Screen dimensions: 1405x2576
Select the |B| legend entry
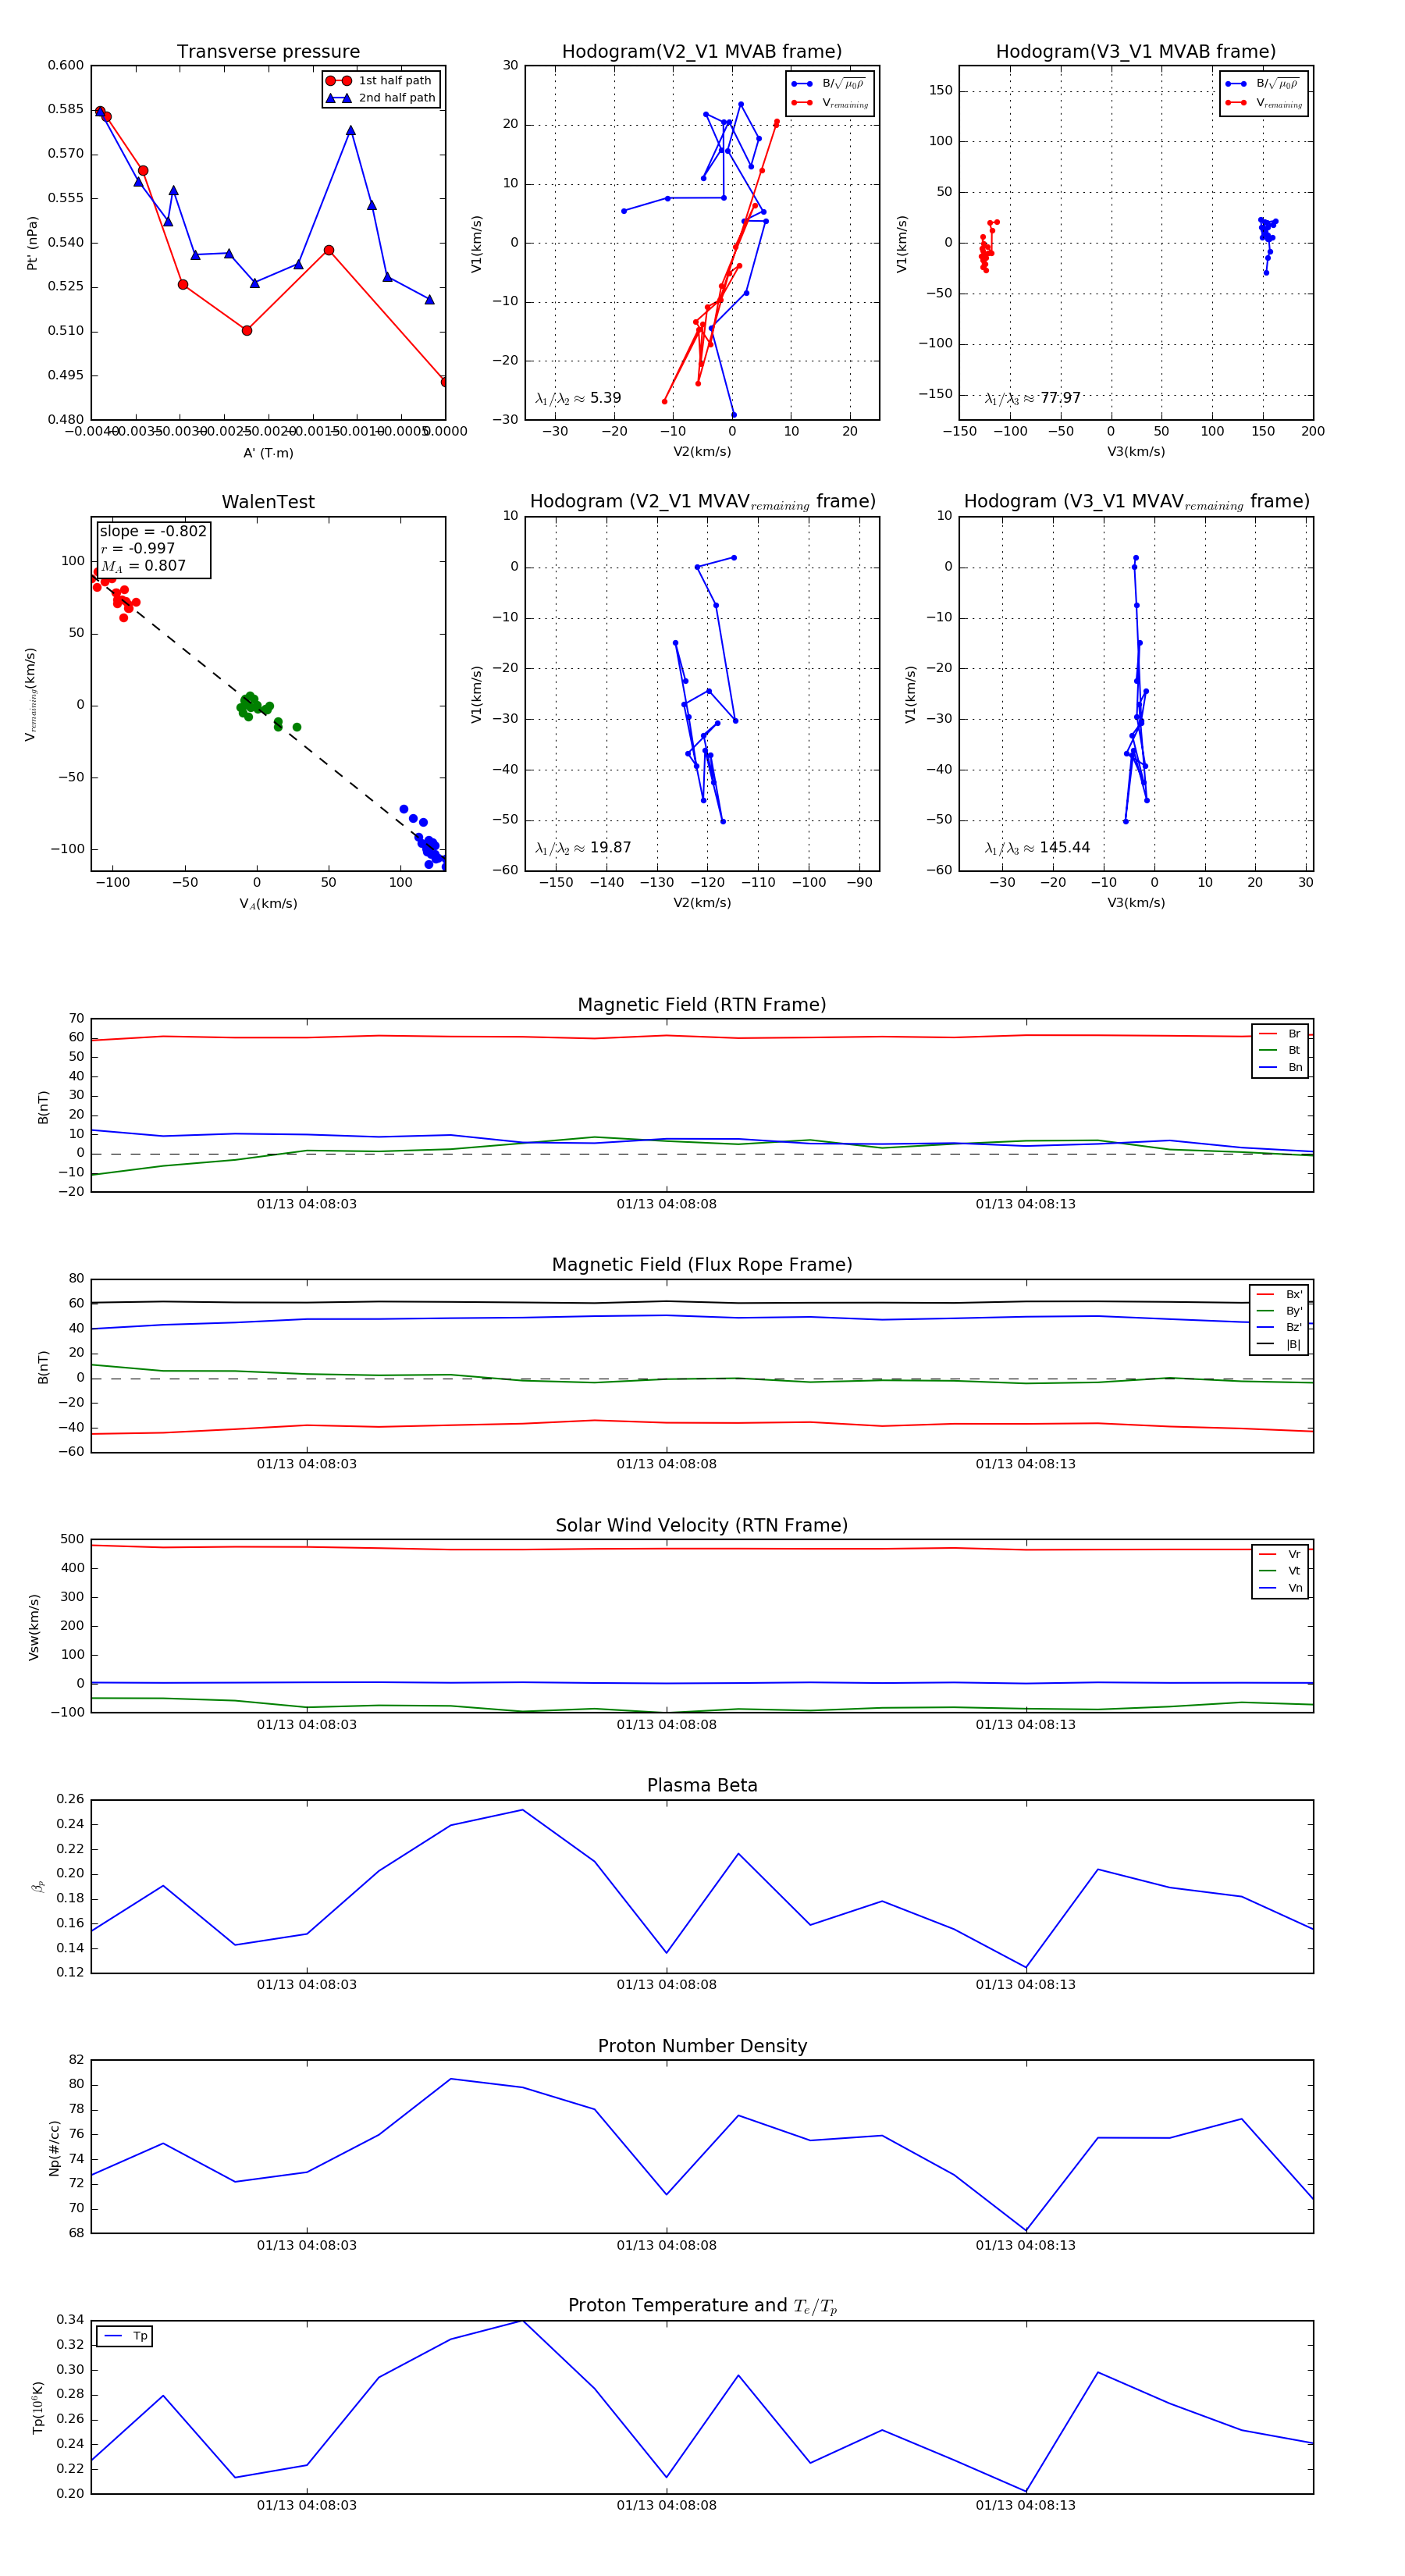coord(1279,1344)
